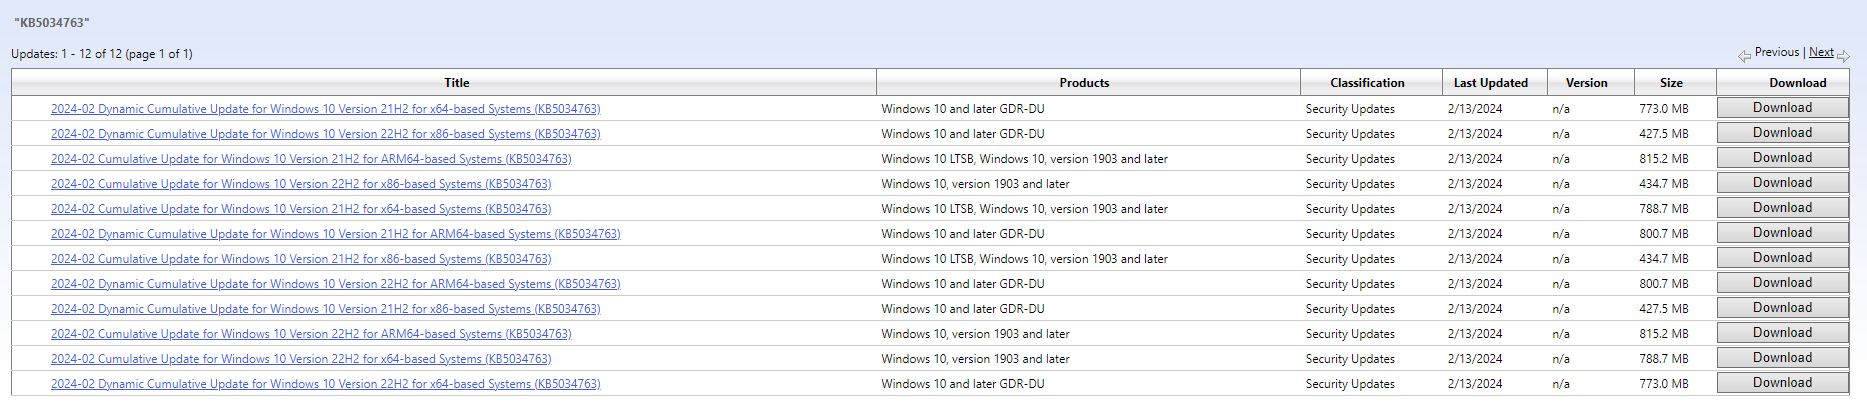Download Dynamic Cumulative Update 21H2 ARM64

click(1782, 233)
